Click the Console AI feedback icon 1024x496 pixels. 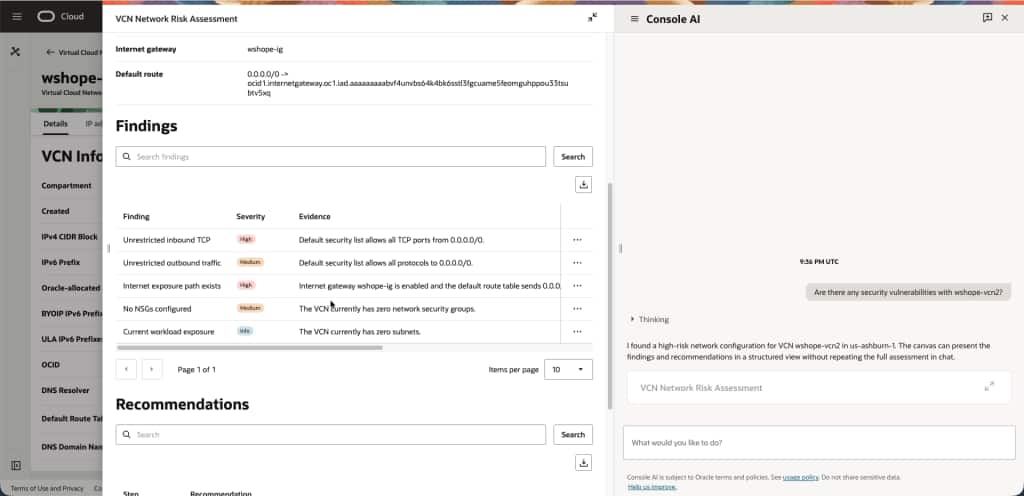point(987,18)
